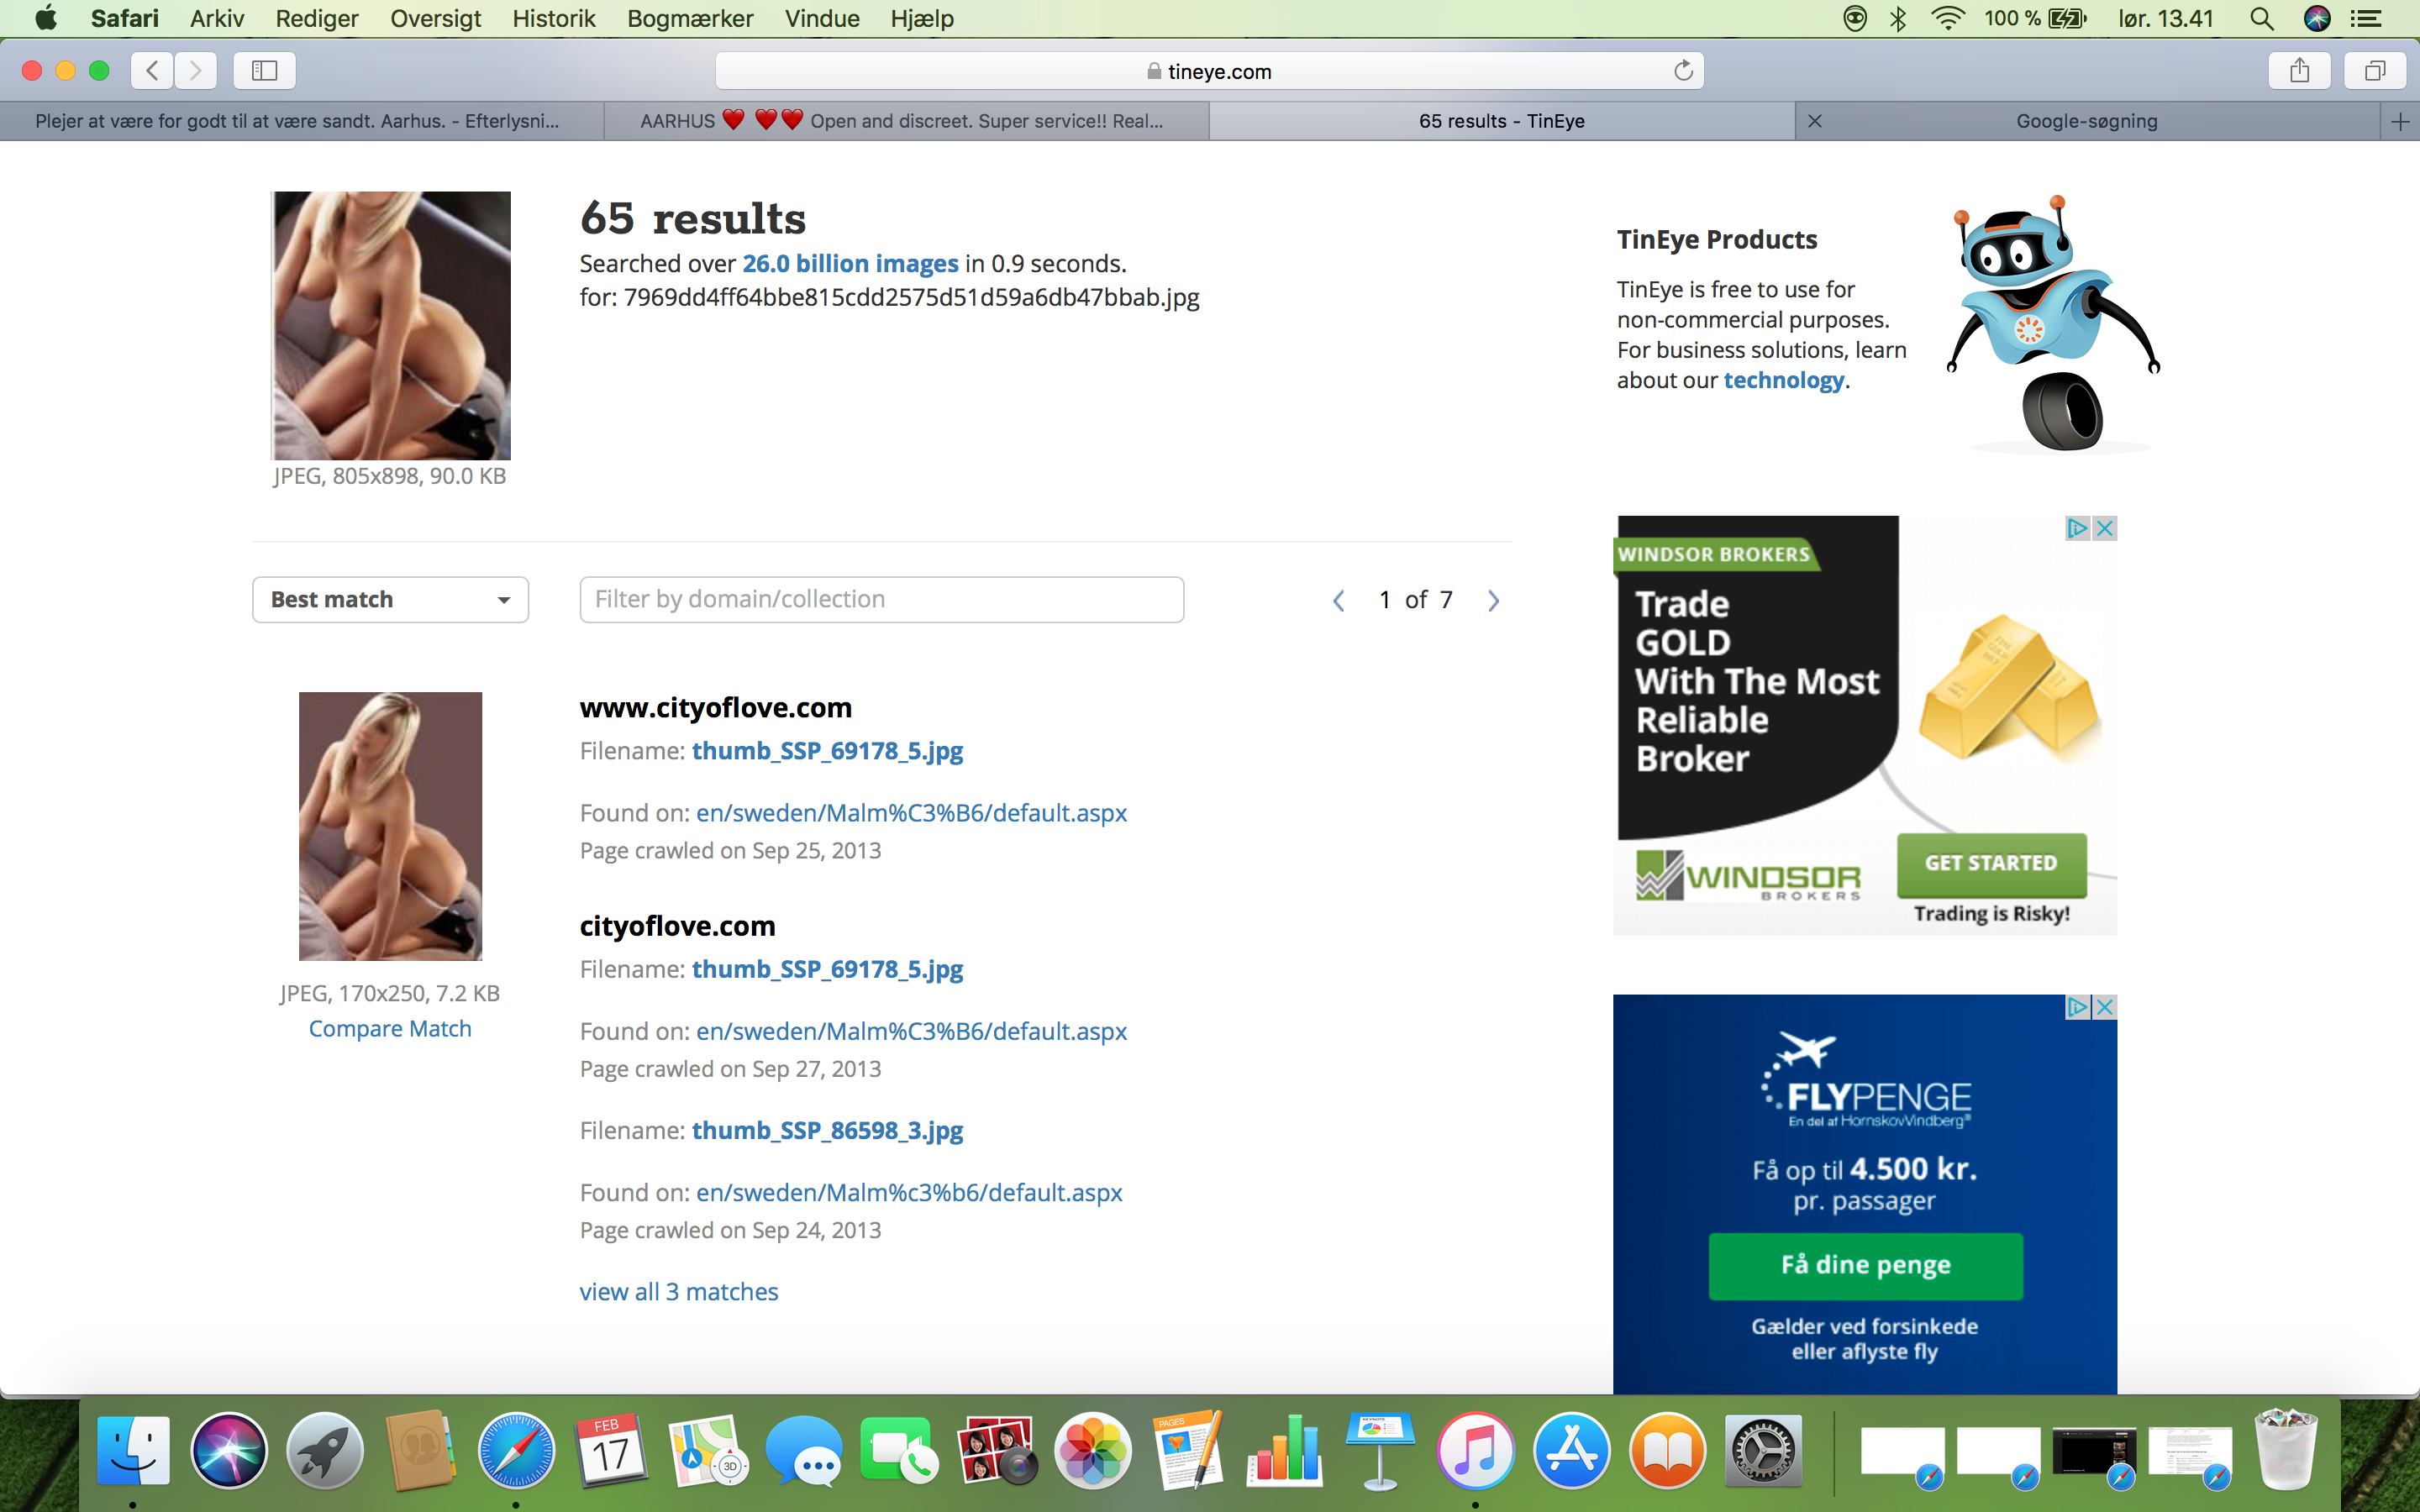Open iBooks from the Dock
The height and width of the screenshot is (1512, 2420).
click(x=1667, y=1450)
